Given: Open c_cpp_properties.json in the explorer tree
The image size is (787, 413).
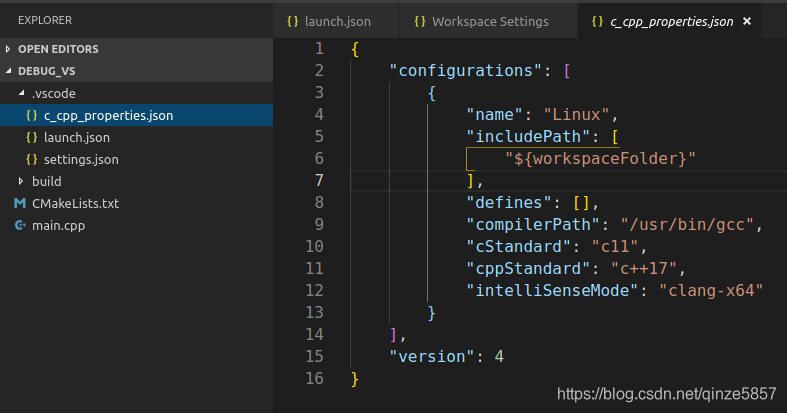Looking at the screenshot, I should point(137,115).
